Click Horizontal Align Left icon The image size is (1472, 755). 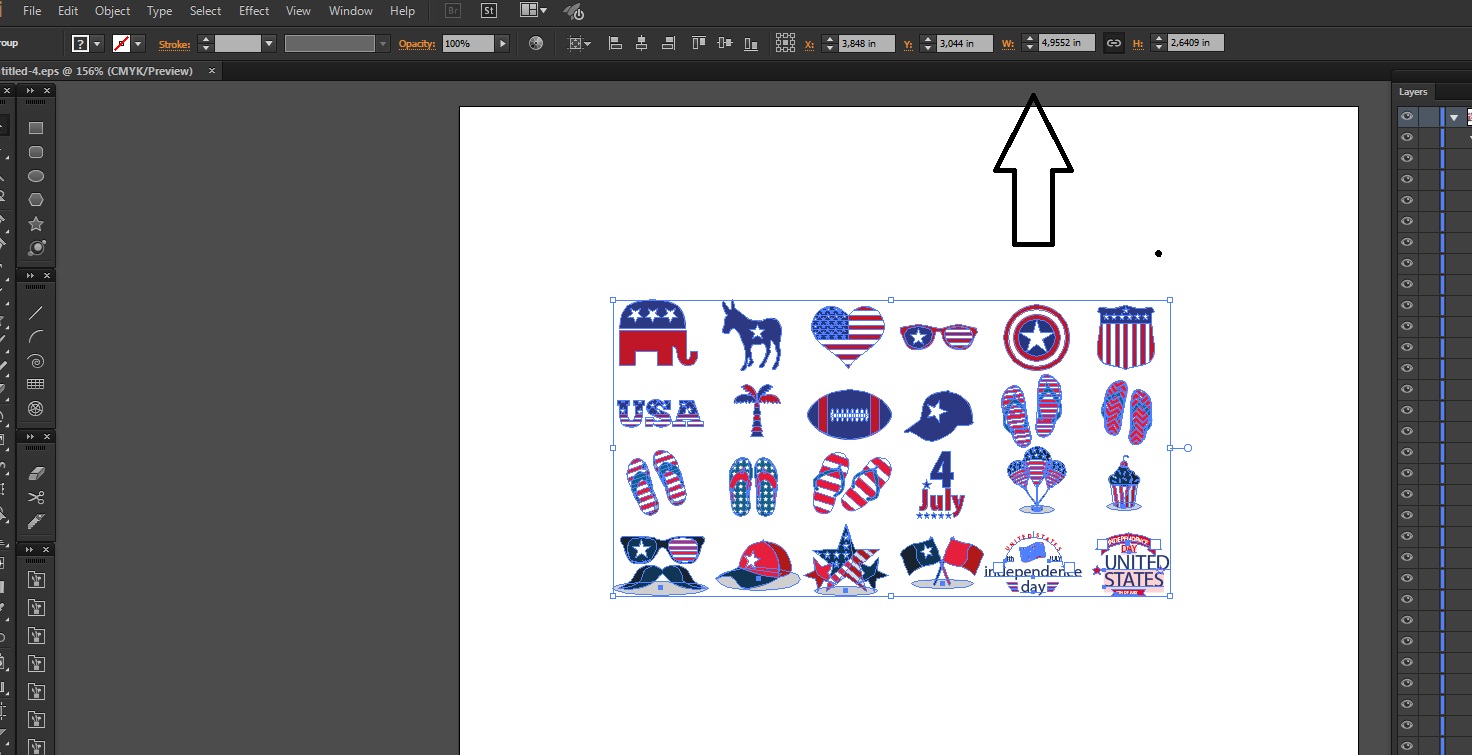coord(616,43)
